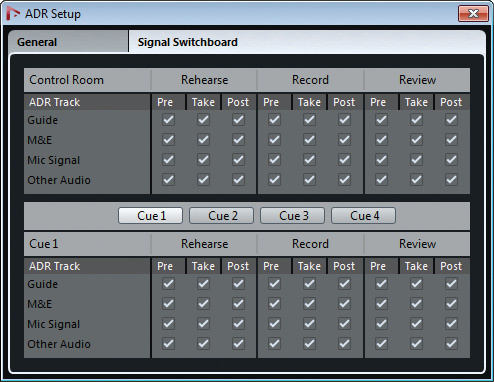Toggle Control Room Mic Signal Rehearse Take
This screenshot has width=494, height=382.
click(203, 160)
